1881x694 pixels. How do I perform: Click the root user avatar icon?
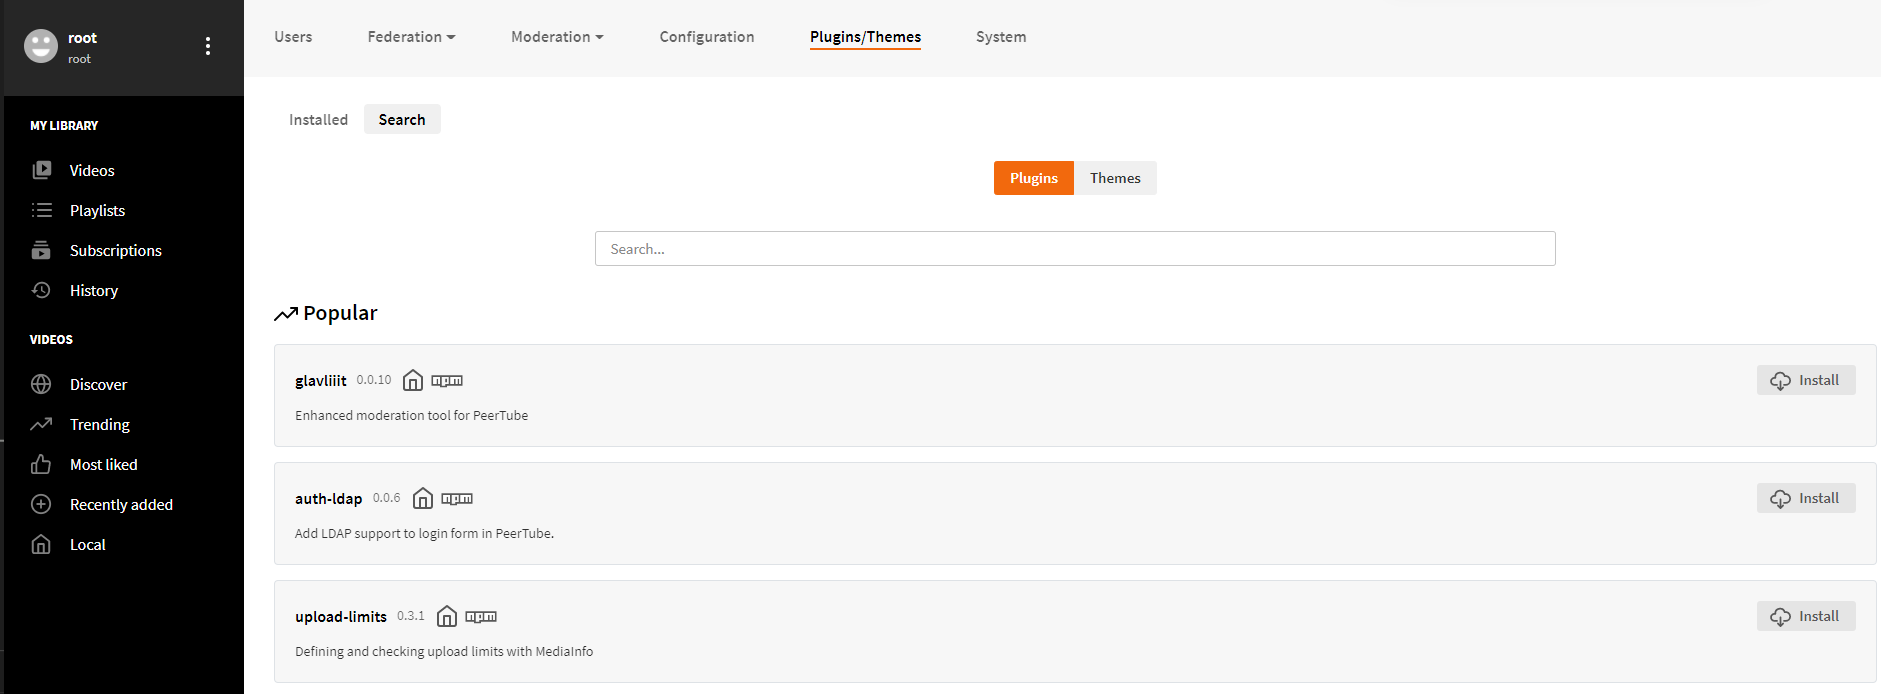tap(41, 46)
